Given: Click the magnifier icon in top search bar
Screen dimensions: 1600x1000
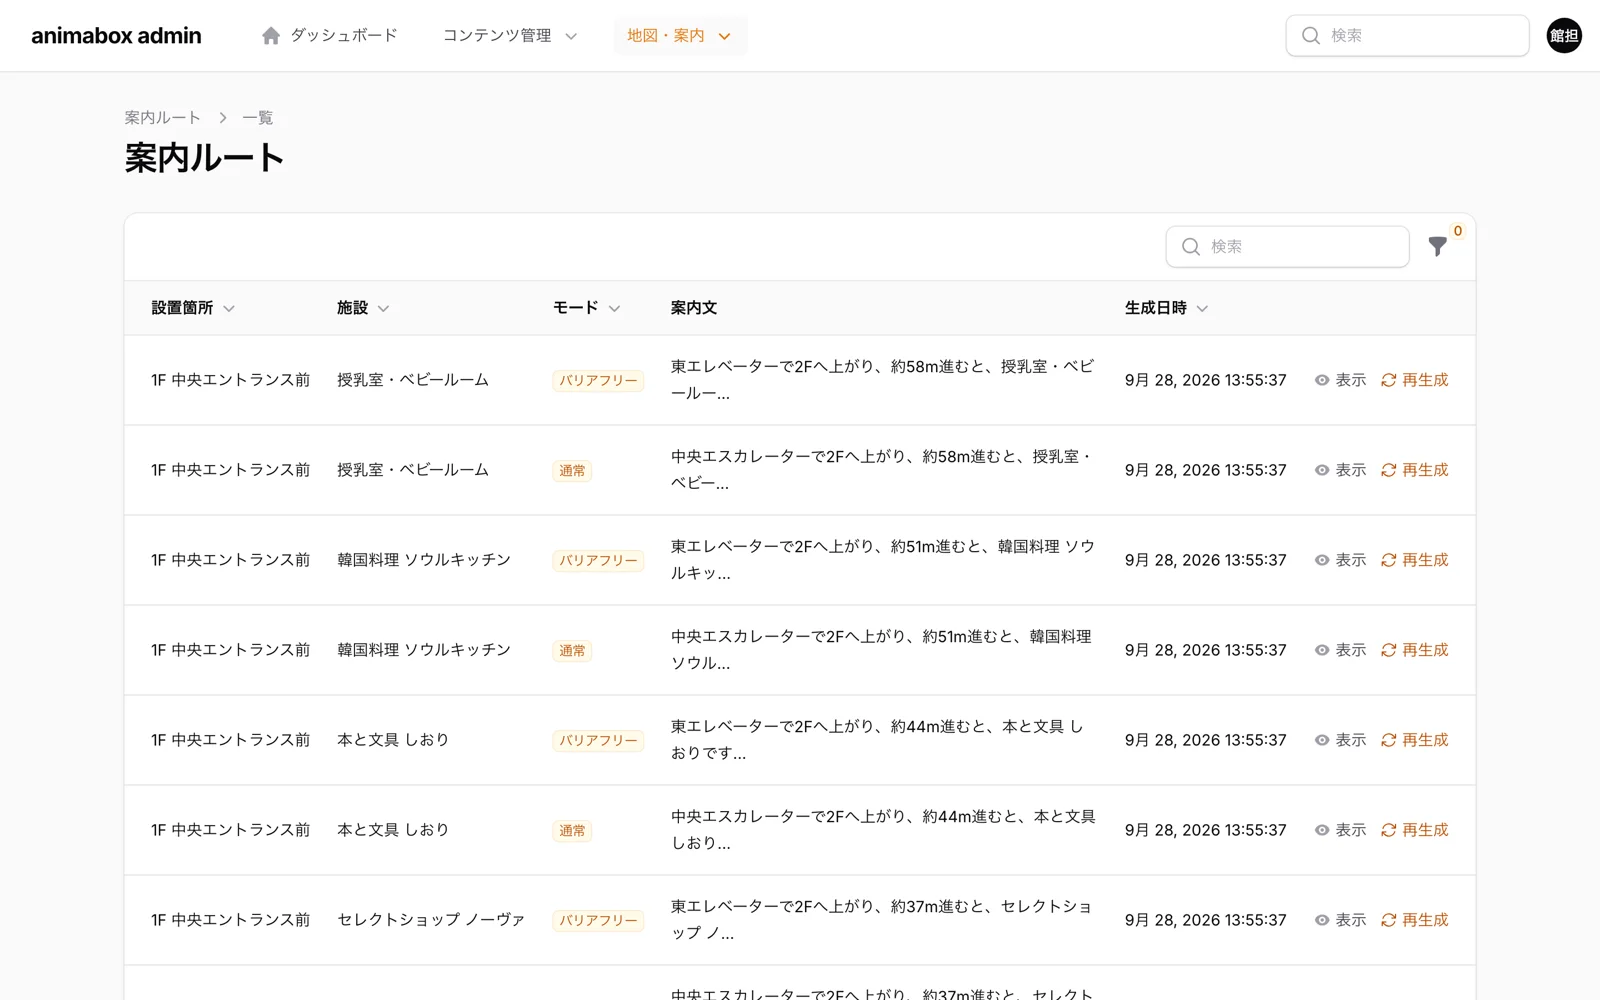Looking at the screenshot, I should [x=1310, y=36].
